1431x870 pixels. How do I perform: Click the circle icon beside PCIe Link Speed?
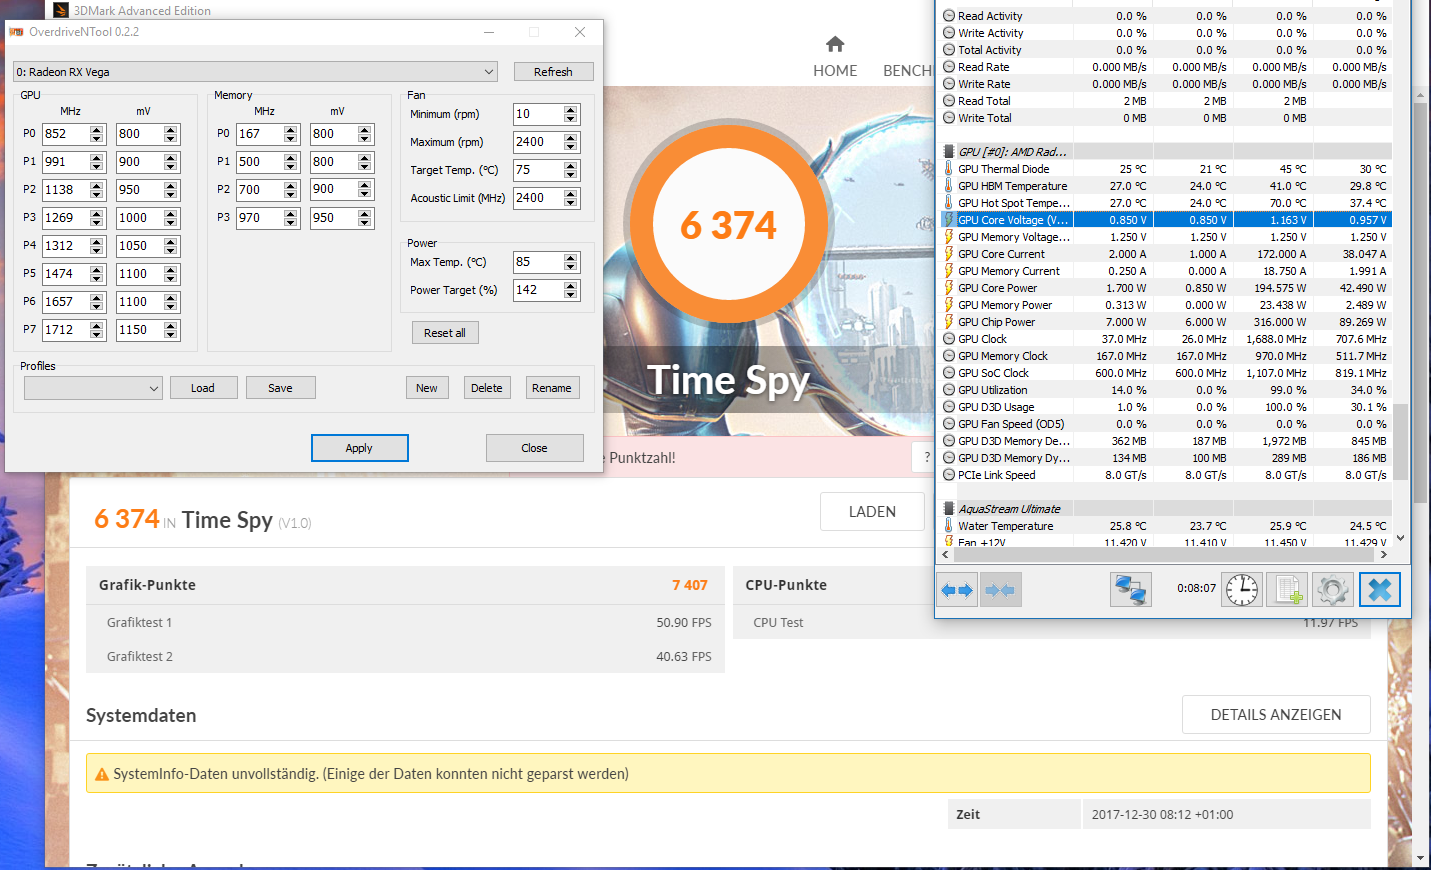(948, 475)
